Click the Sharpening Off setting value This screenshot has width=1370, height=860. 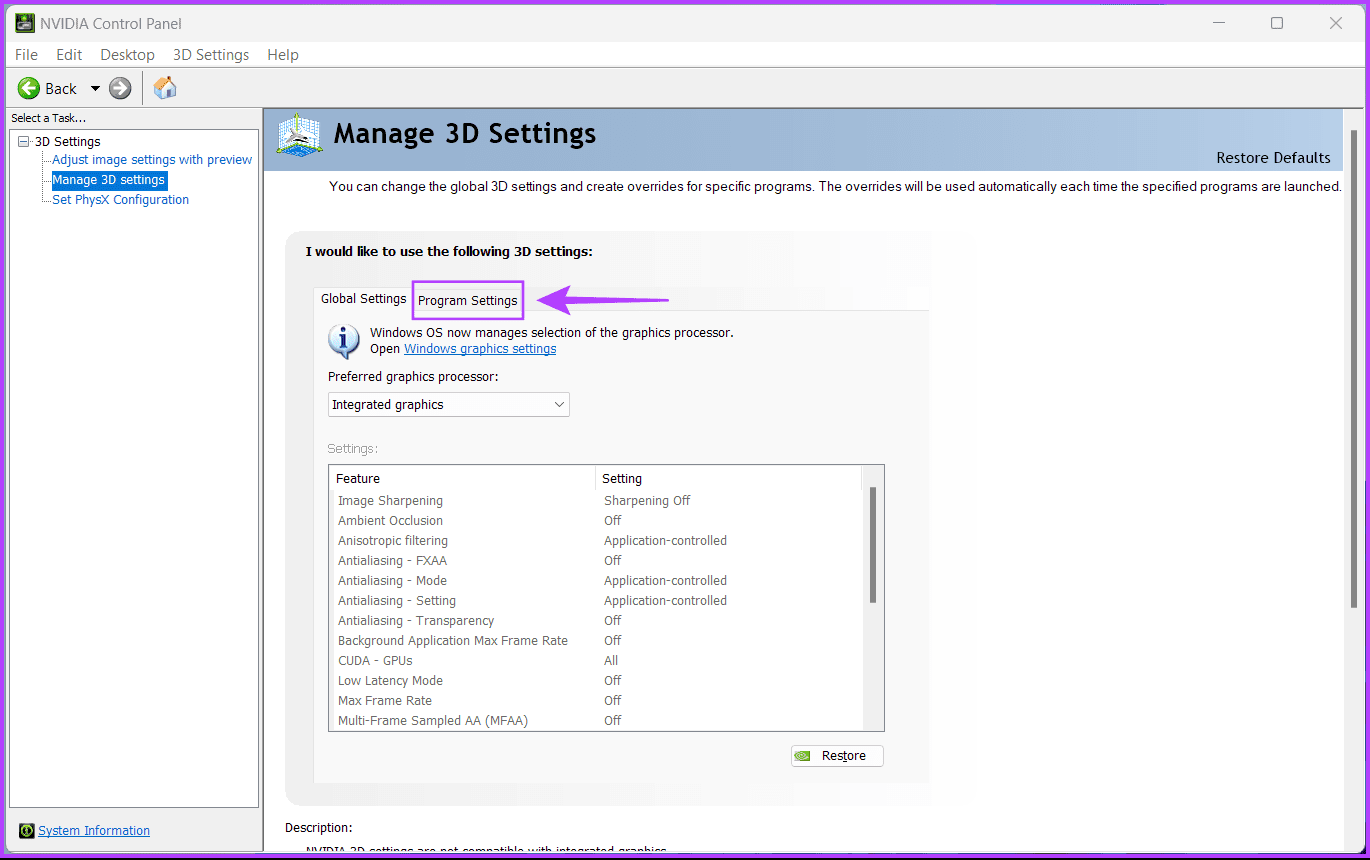pos(647,501)
